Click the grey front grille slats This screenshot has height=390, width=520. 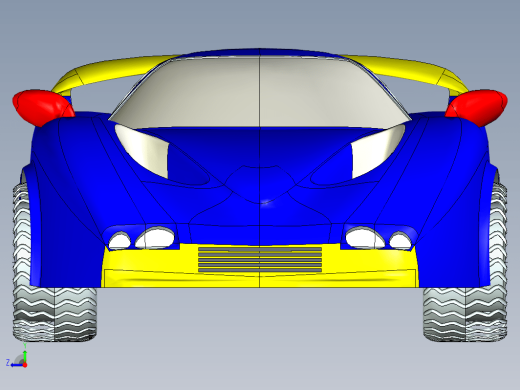(260, 259)
